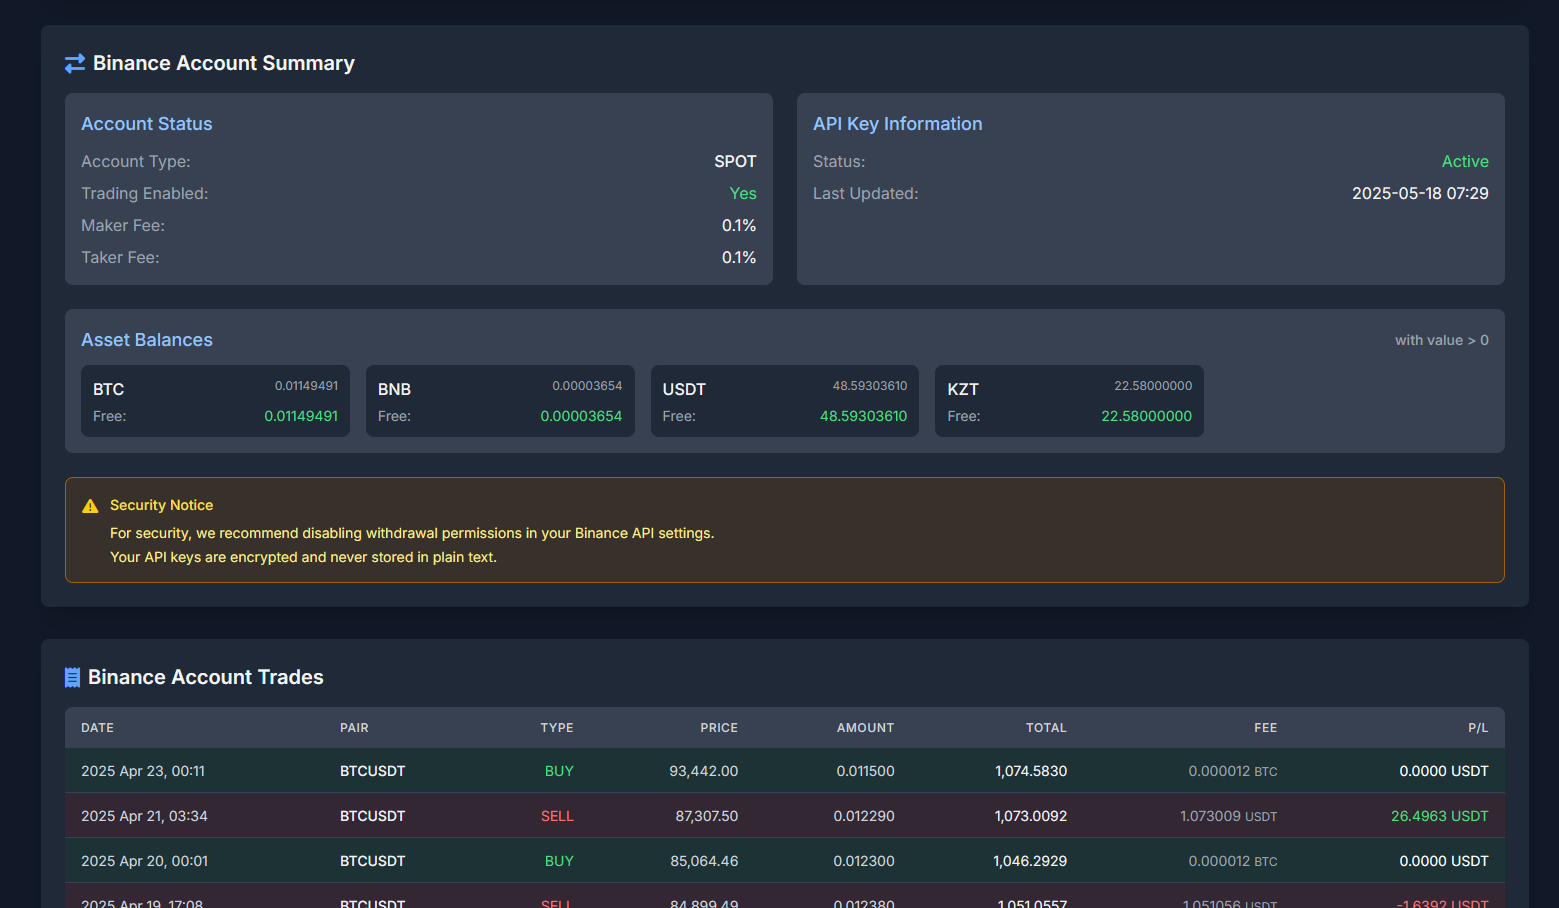
Task: Click the API status 'Active' value
Action: [x=1465, y=161]
